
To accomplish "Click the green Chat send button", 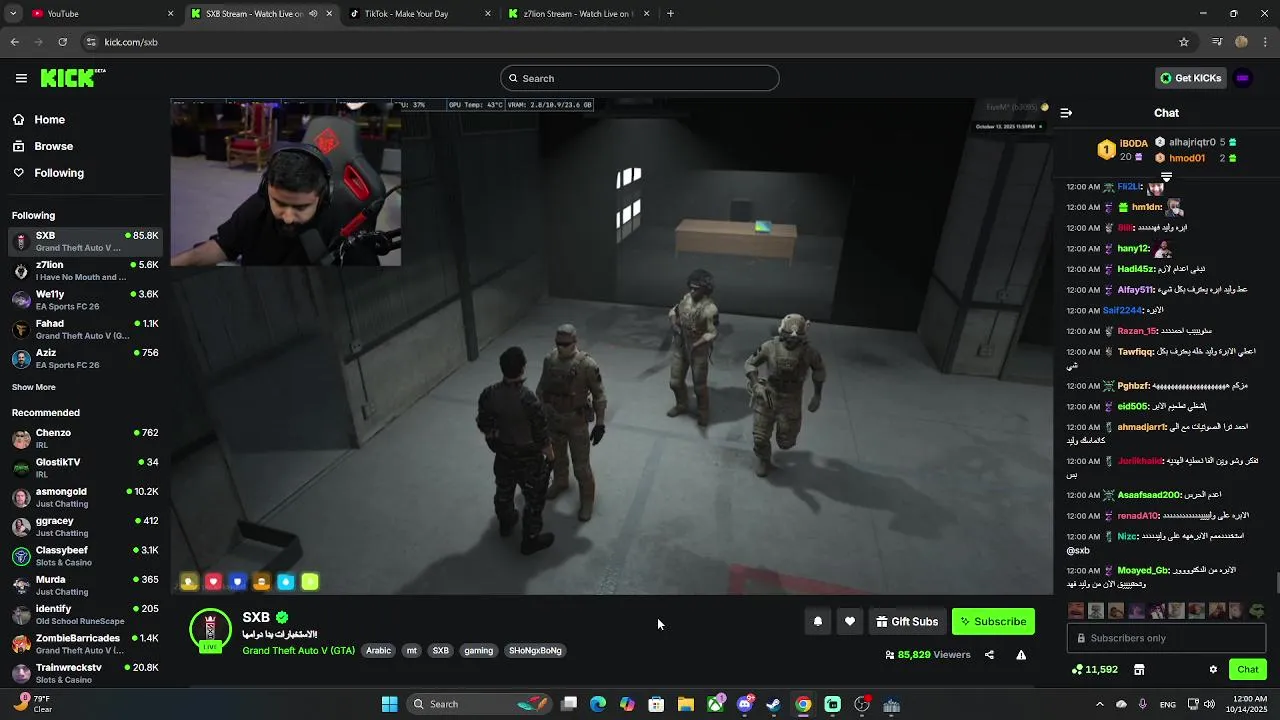I will 1248,669.
